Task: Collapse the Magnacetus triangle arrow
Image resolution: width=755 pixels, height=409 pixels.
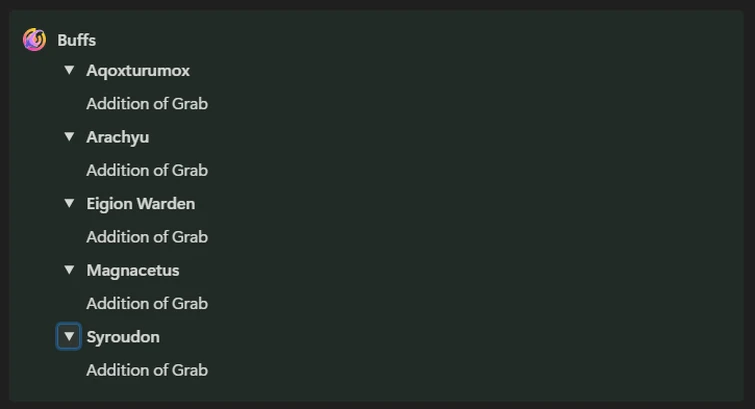Action: [x=69, y=270]
